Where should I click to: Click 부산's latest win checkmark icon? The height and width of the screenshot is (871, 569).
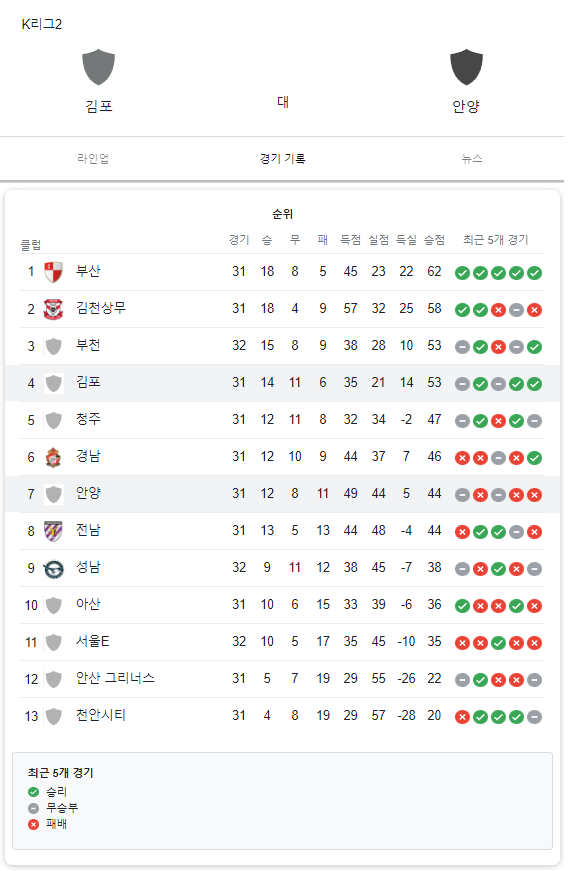[x=535, y=273]
